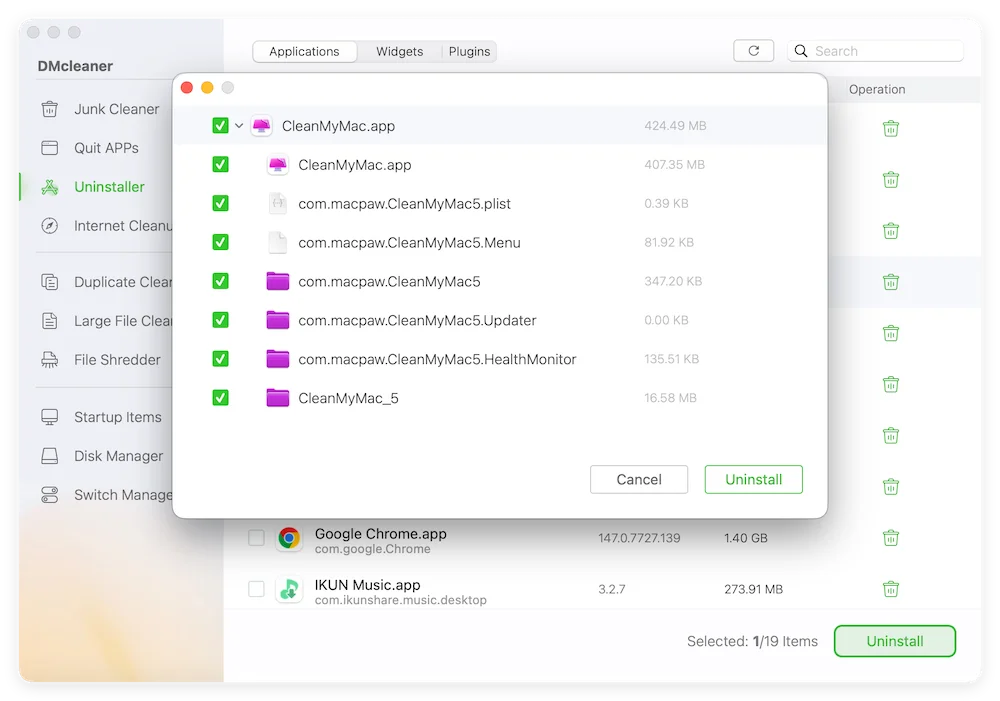Uncheck the com.macpaw.CleanMyMac5.plist checkbox
The image size is (1000, 701).
click(220, 203)
